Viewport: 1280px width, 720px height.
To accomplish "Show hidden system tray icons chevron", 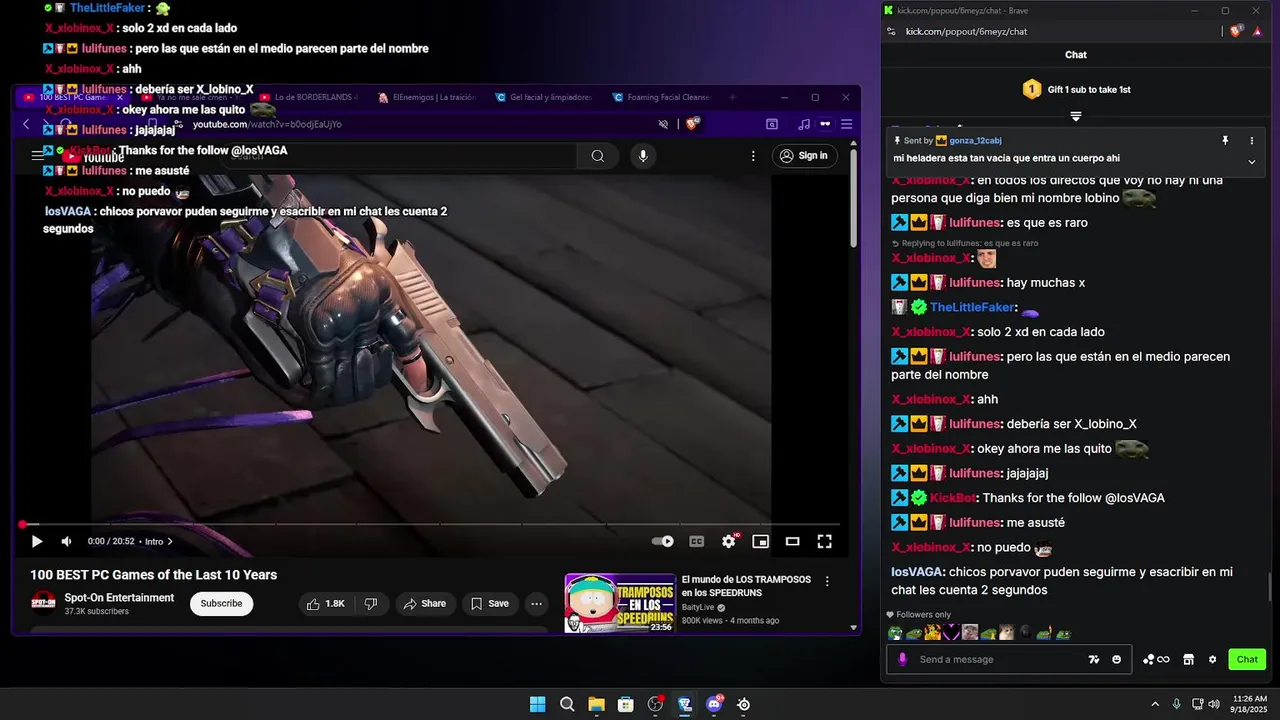I will tap(1156, 704).
